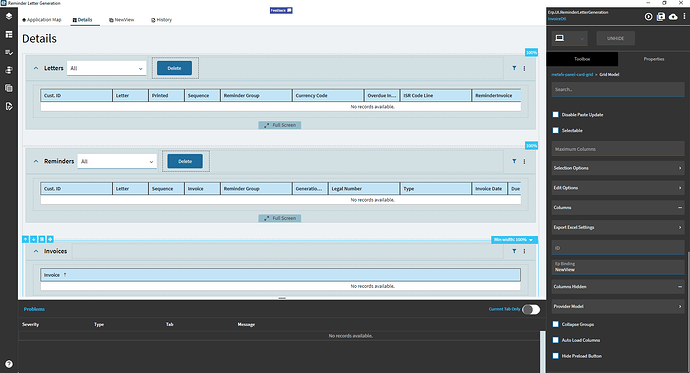Click the save layout icon at top right
Image resolution: width=690 pixels, height=373 pixels.
(x=661, y=17)
